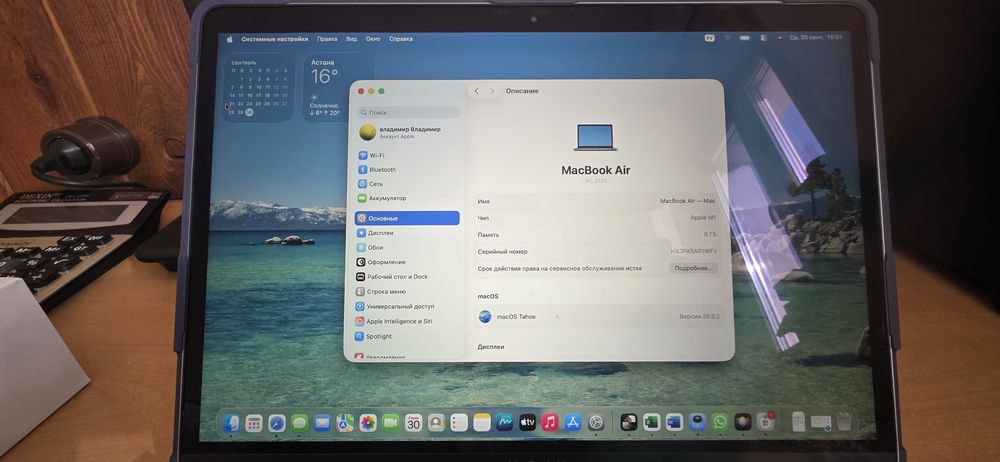
Task: Select Универсальный доступ in sidebar
Action: (x=407, y=306)
